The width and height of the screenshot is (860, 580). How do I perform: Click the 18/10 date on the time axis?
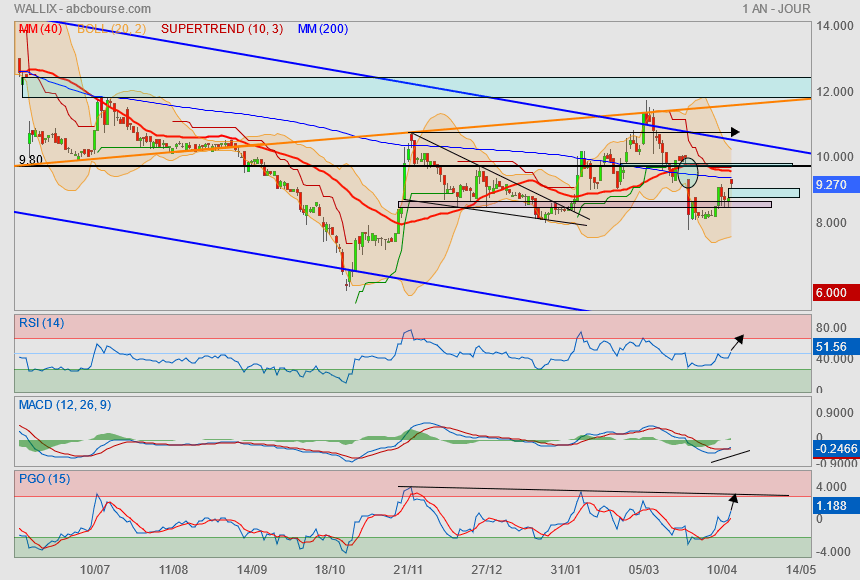pyautogui.click(x=330, y=570)
